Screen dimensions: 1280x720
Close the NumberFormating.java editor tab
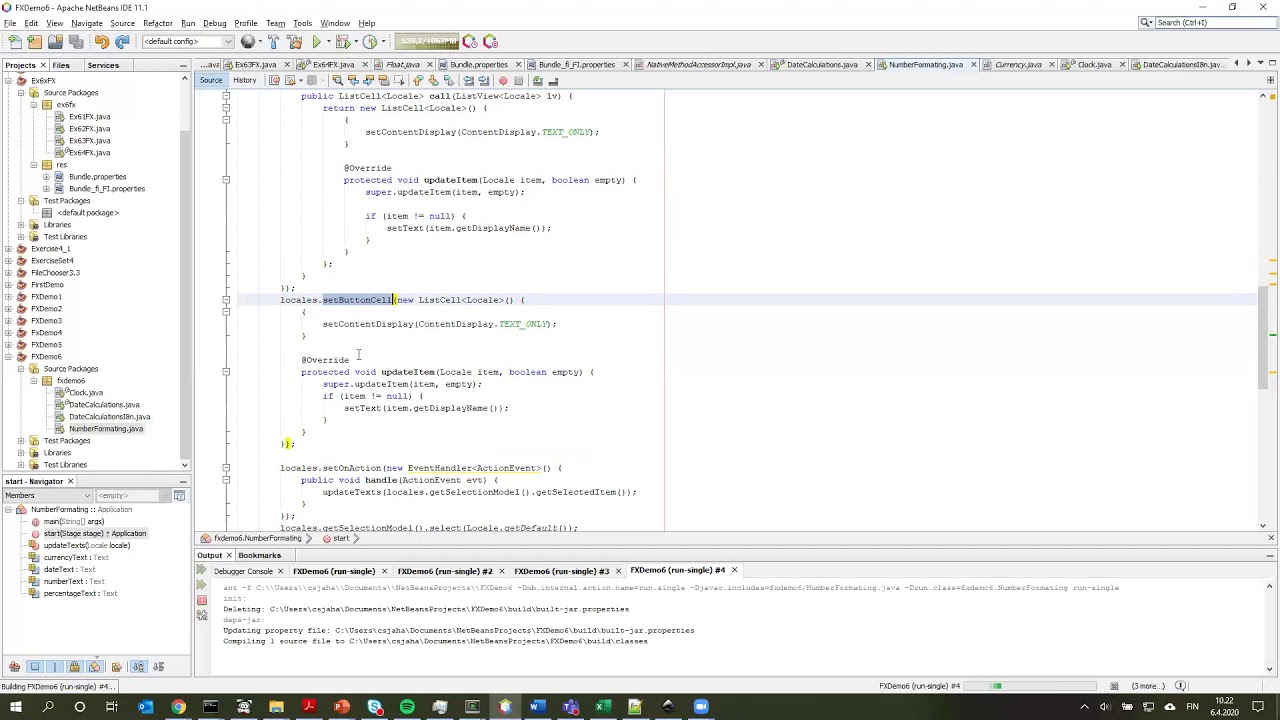point(973,65)
